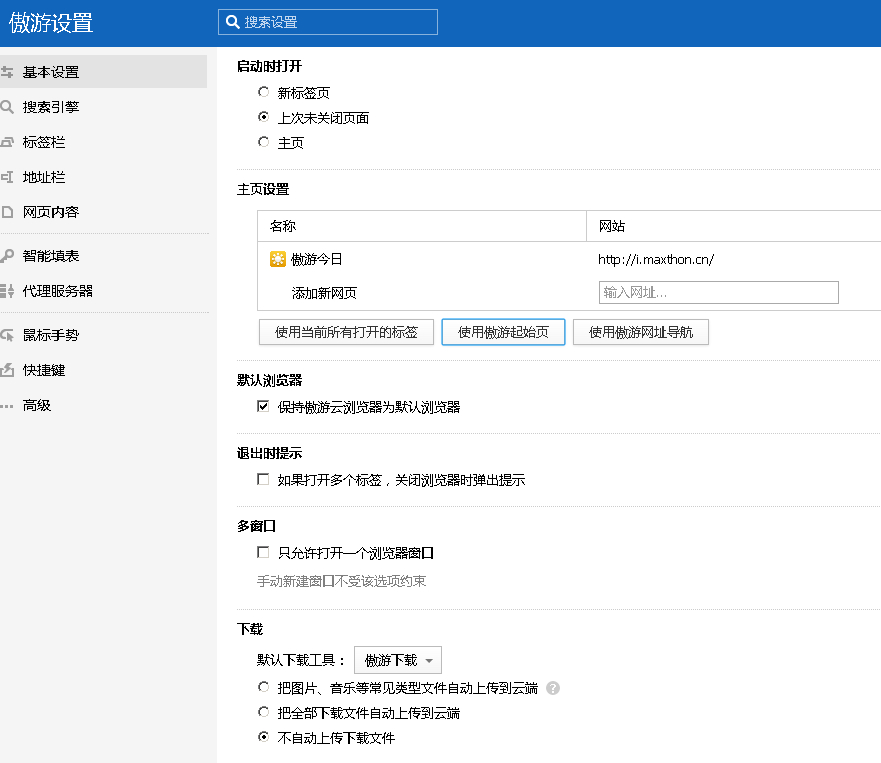Screen dimensions: 881x763
Task: Click the 标签栏 sidebar icon
Action: tap(6, 142)
